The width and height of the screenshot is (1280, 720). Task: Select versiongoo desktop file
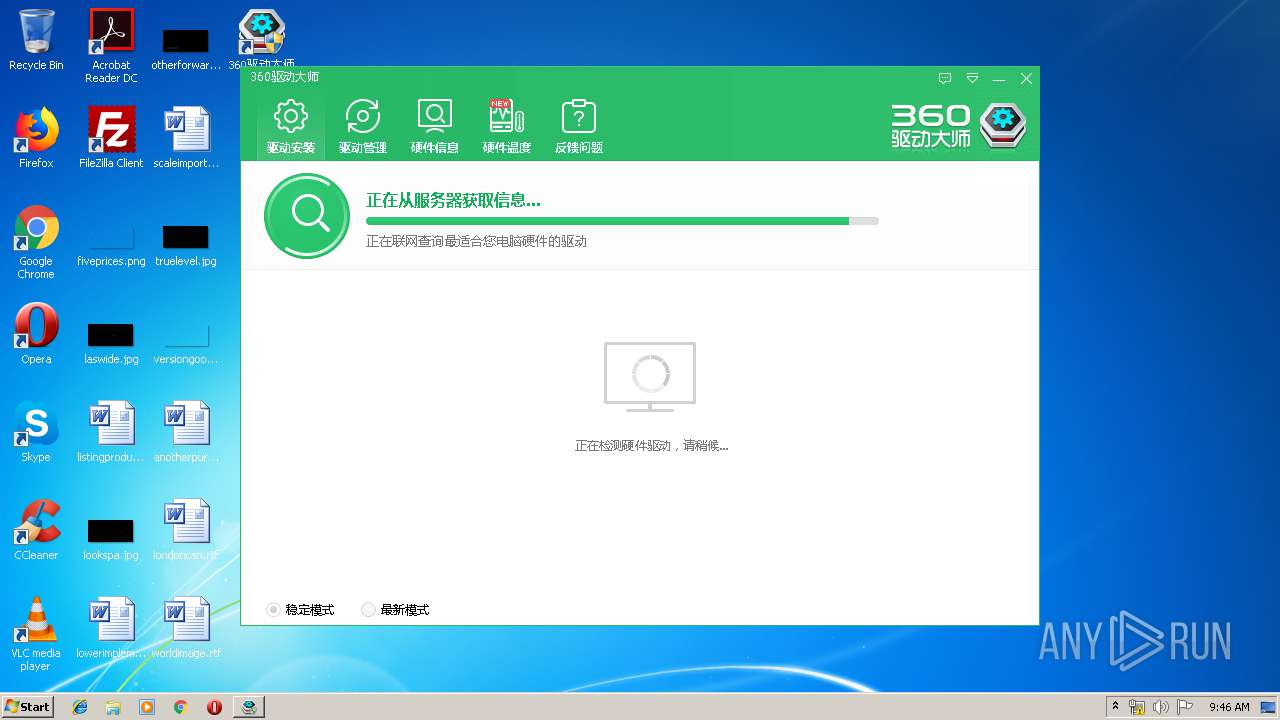click(x=186, y=343)
